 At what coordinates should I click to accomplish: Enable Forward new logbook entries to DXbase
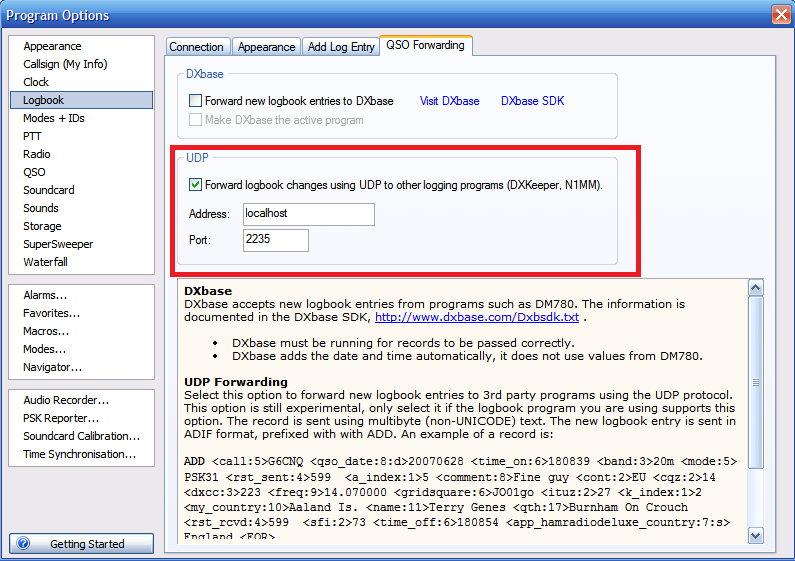pyautogui.click(x=196, y=101)
